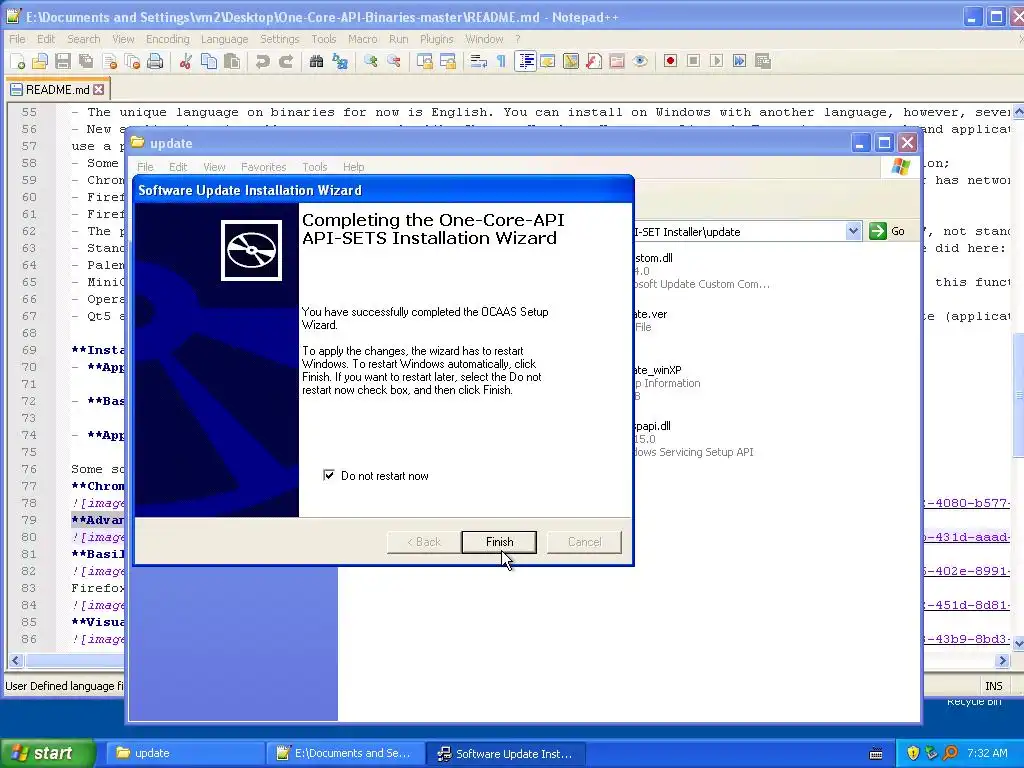Click line 55 text in the Notepad++ editor
The width and height of the screenshot is (1024, 768).
point(542,112)
